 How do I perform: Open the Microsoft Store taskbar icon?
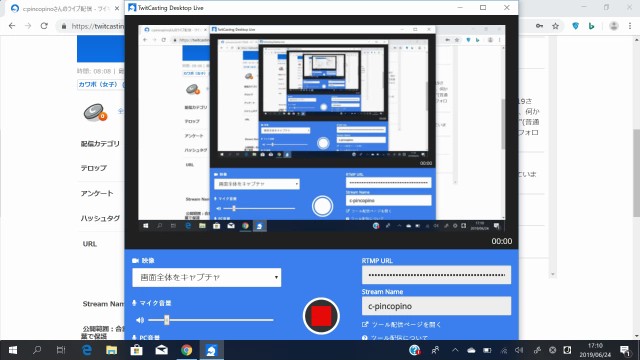(x=136, y=350)
